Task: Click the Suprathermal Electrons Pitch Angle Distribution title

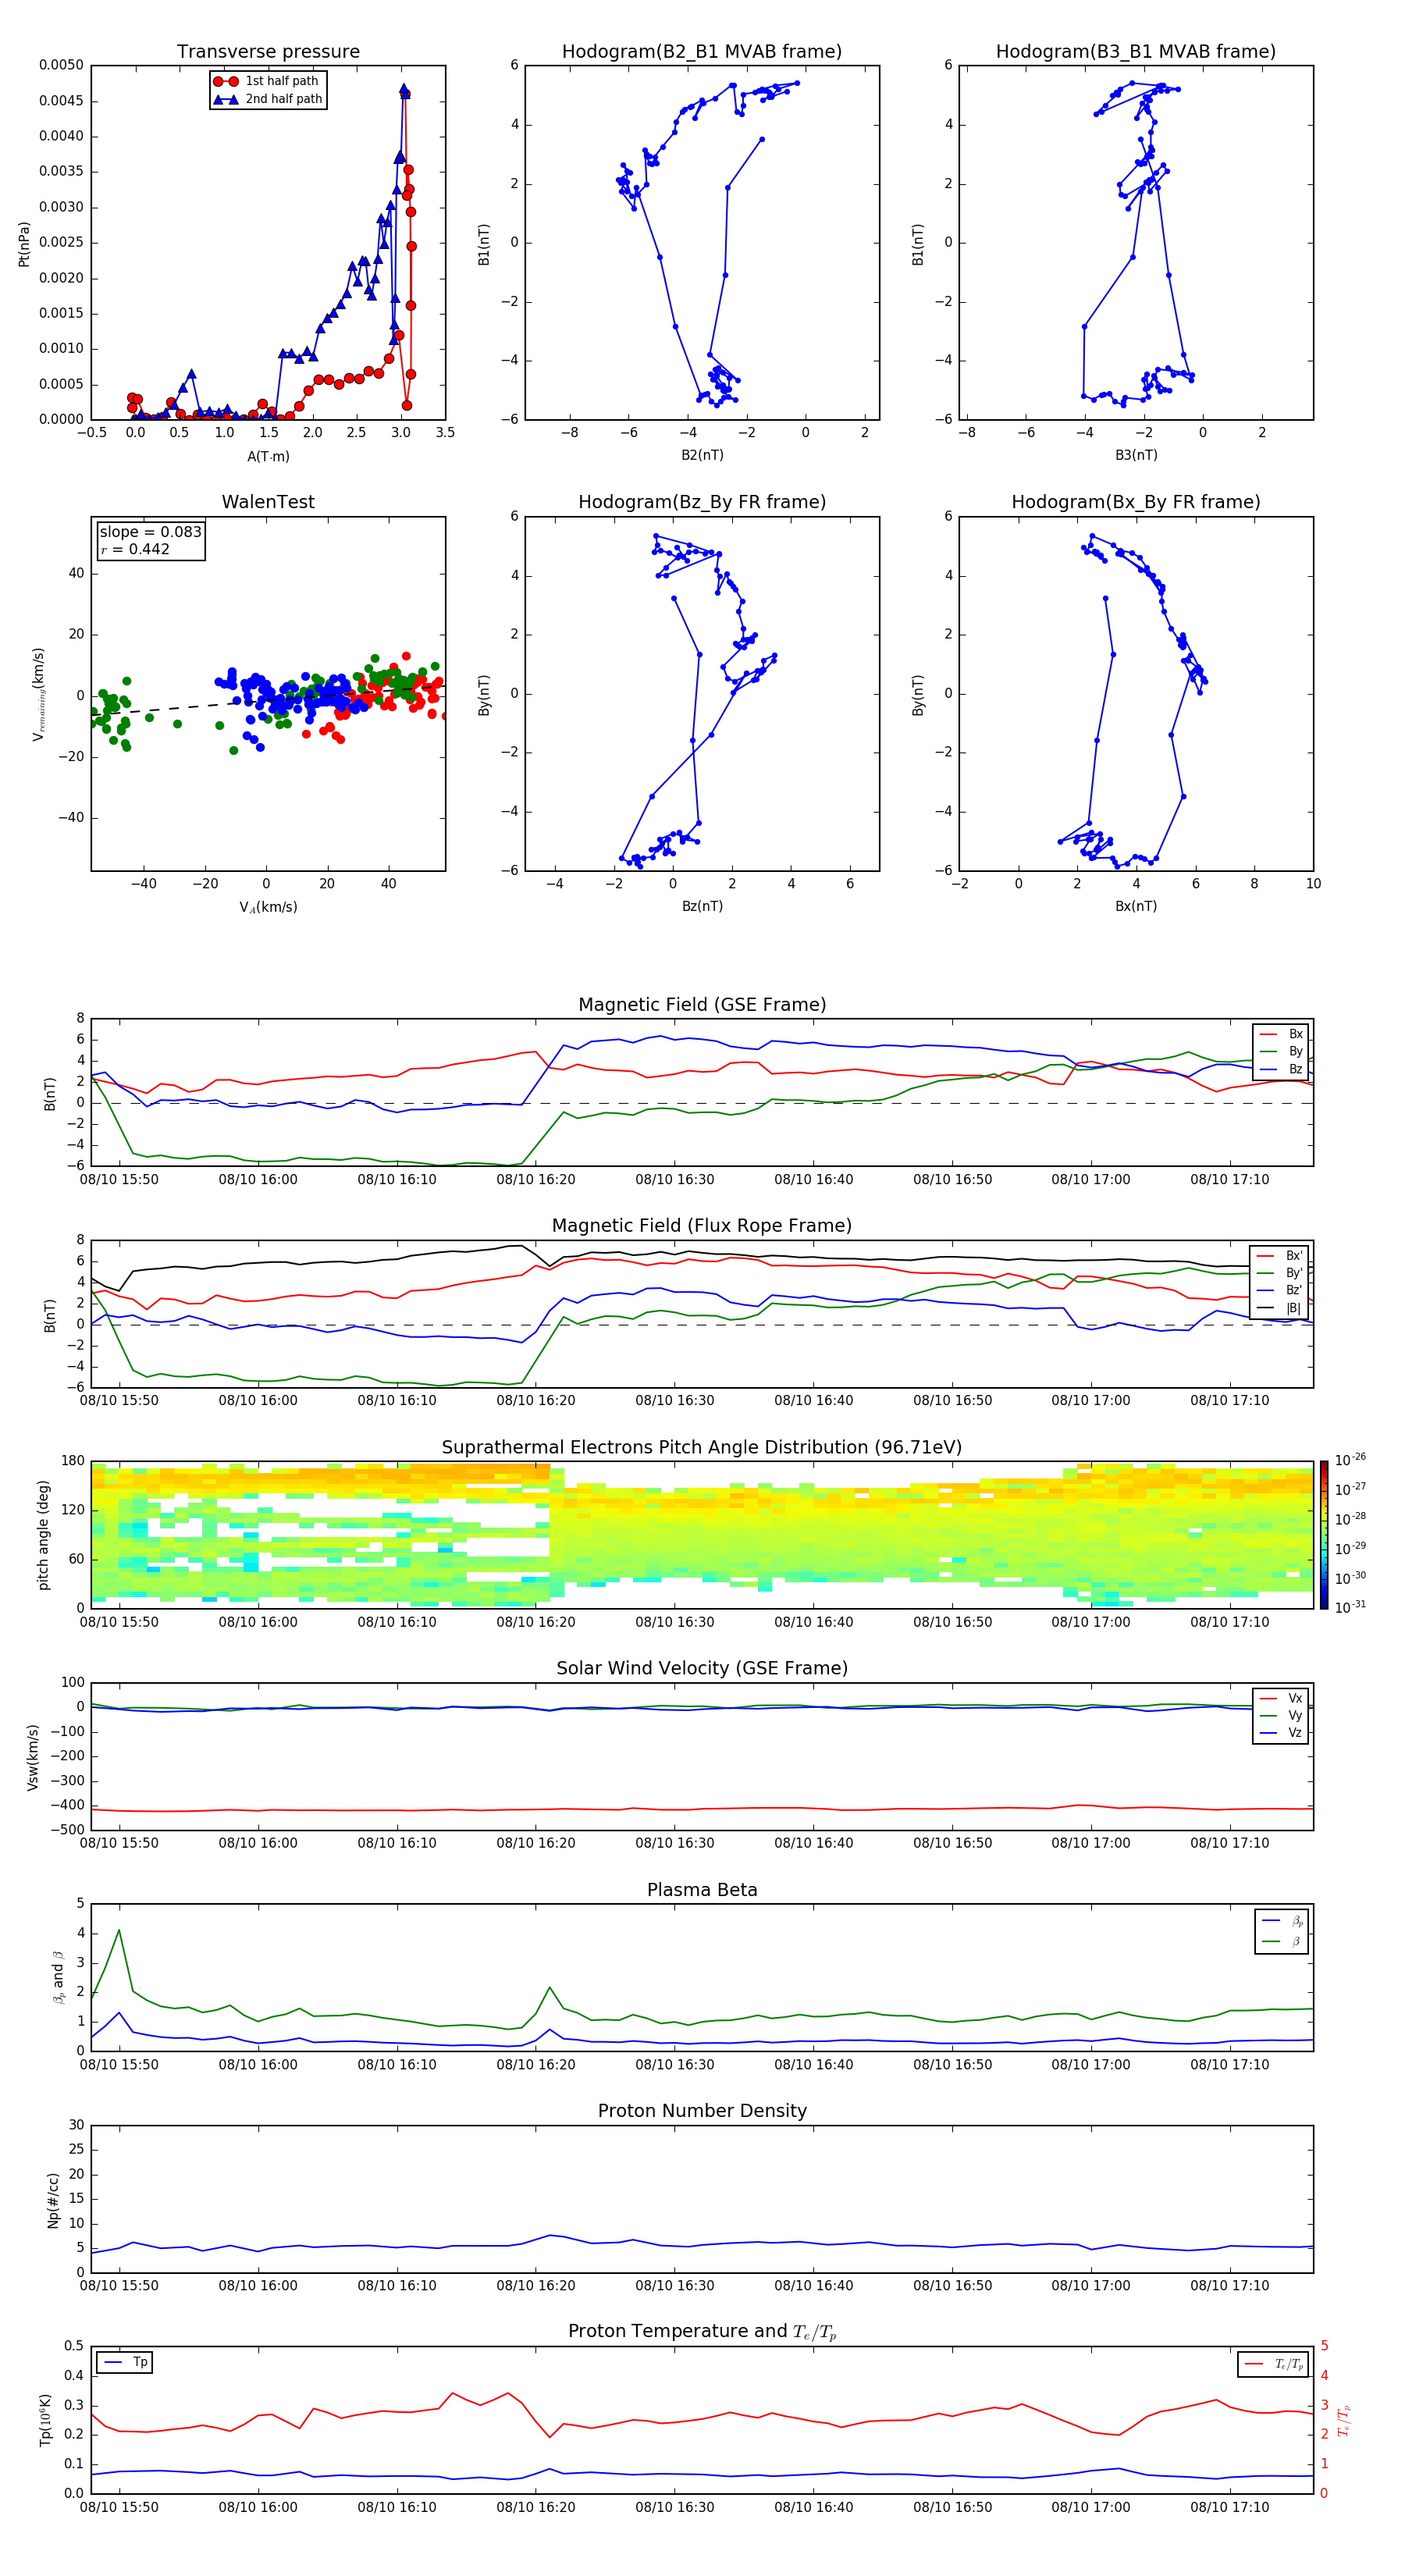Action: click(x=702, y=1448)
